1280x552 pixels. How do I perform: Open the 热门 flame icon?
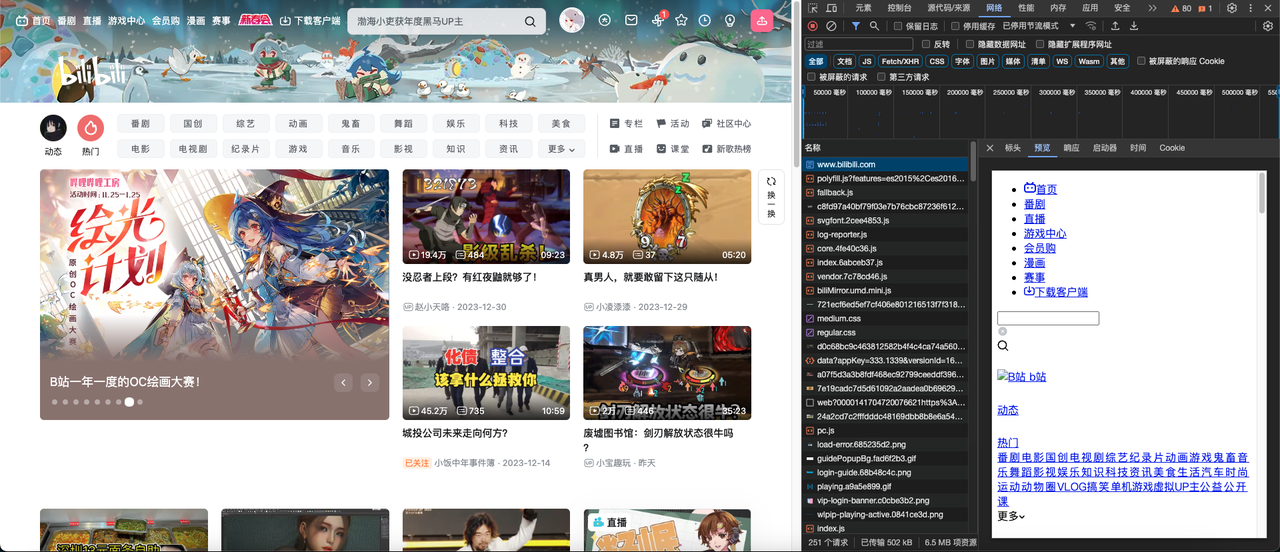pyautogui.click(x=90, y=128)
